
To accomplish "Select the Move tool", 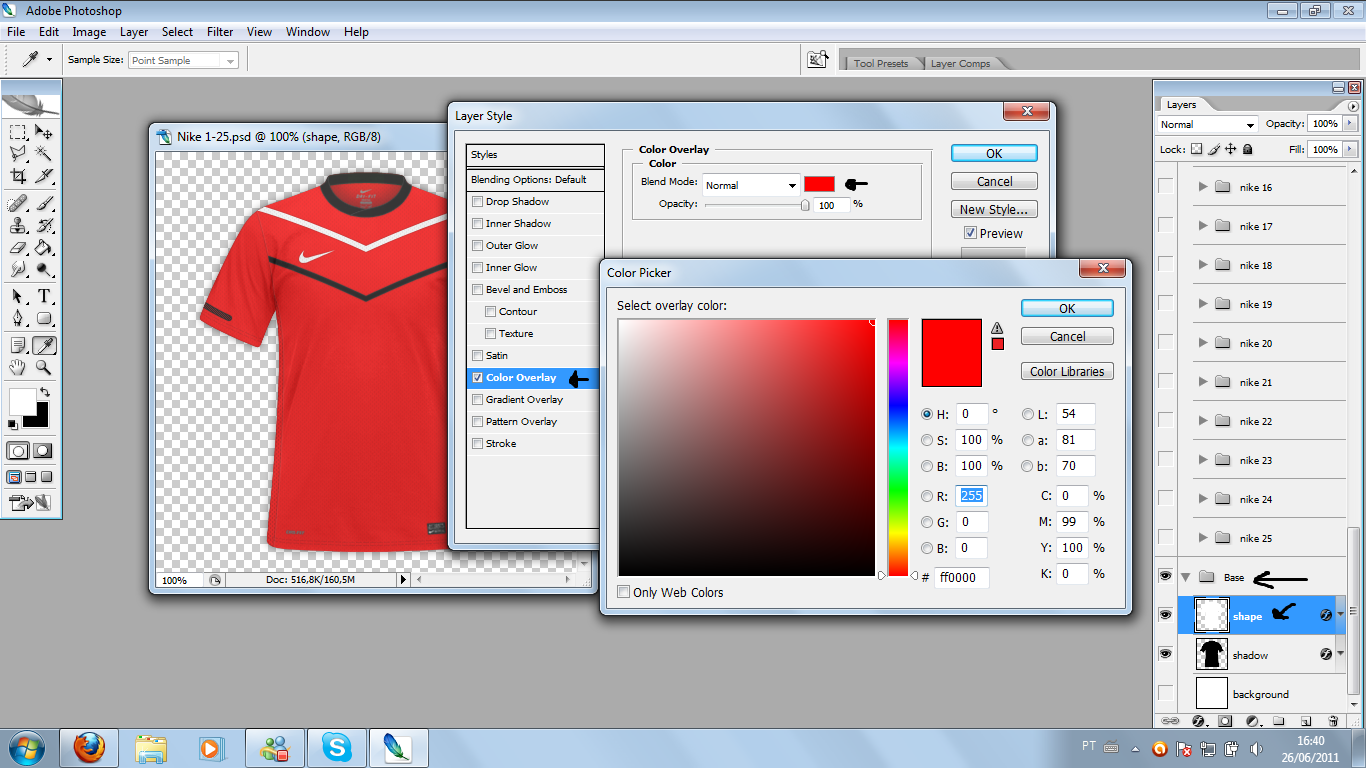I will [44, 132].
